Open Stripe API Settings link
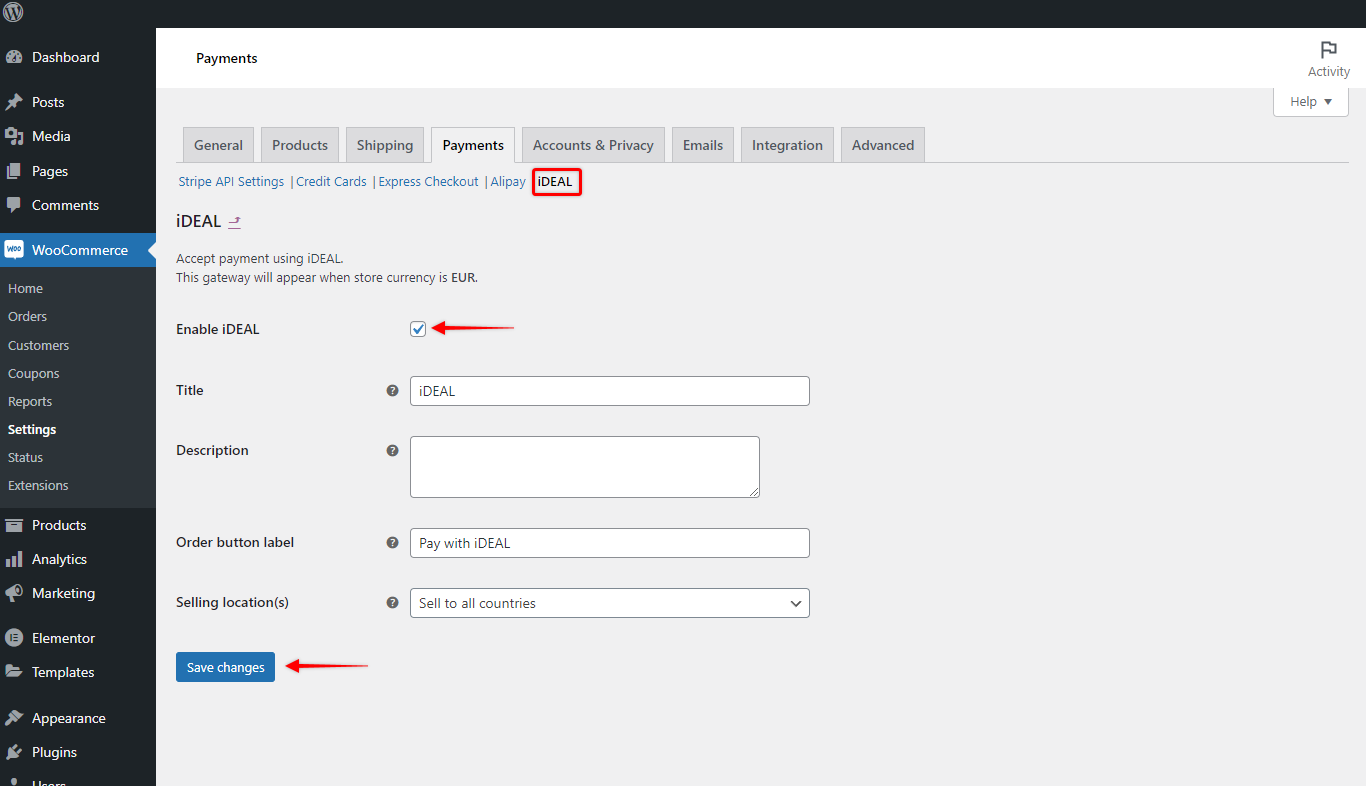Screen dimensions: 1366x786 pos(232,182)
